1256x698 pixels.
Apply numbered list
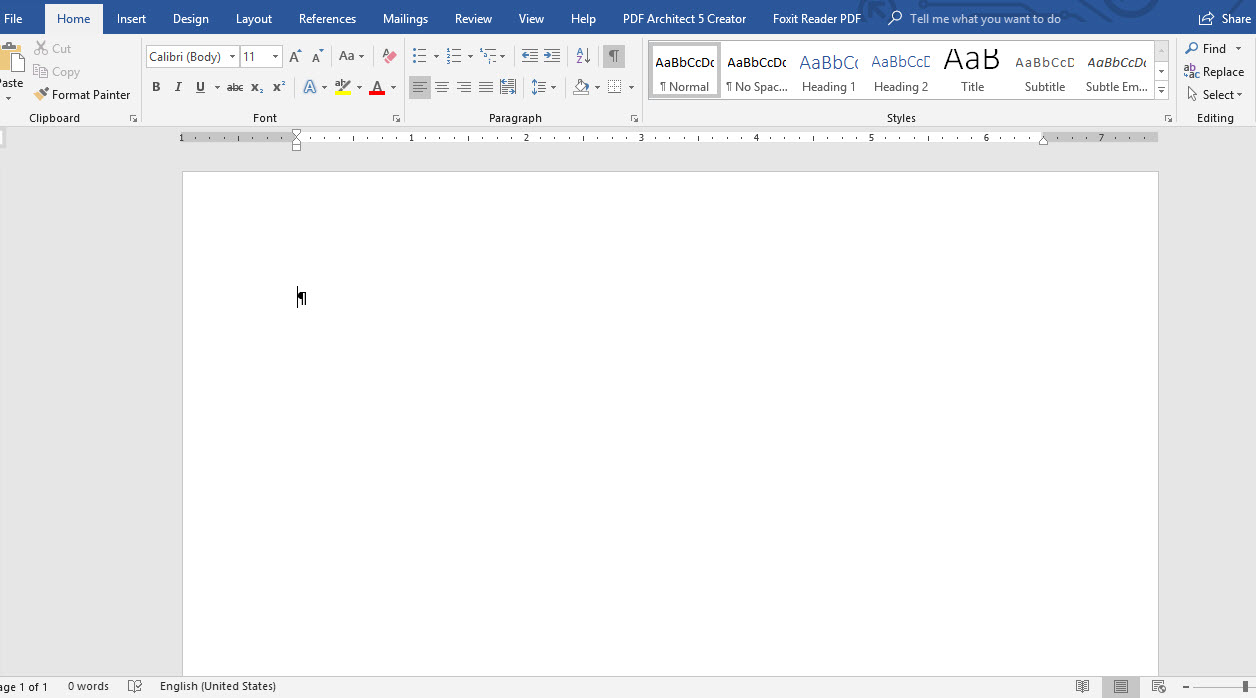pos(453,56)
